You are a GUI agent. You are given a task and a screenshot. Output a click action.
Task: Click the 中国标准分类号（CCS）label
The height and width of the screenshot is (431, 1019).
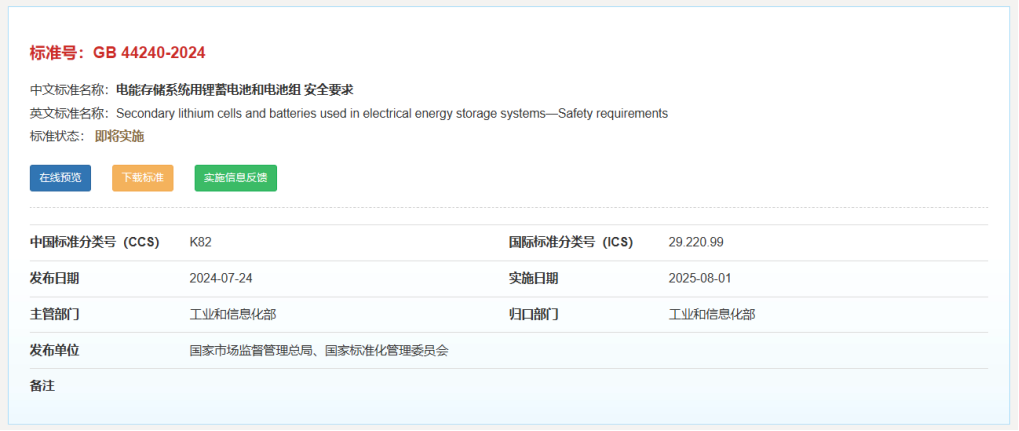pos(95,242)
